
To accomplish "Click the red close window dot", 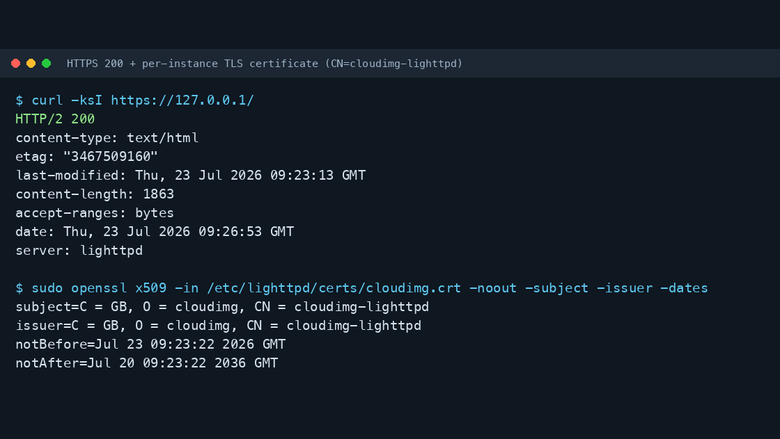I will [x=15, y=63].
